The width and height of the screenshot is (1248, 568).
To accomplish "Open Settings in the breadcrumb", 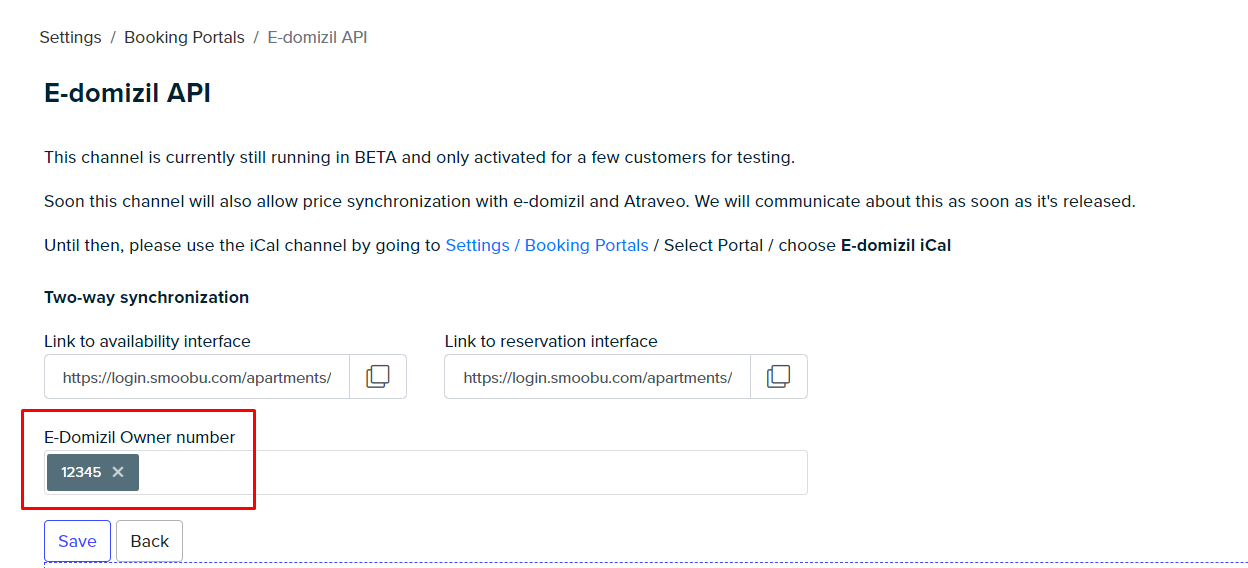I will coord(70,37).
